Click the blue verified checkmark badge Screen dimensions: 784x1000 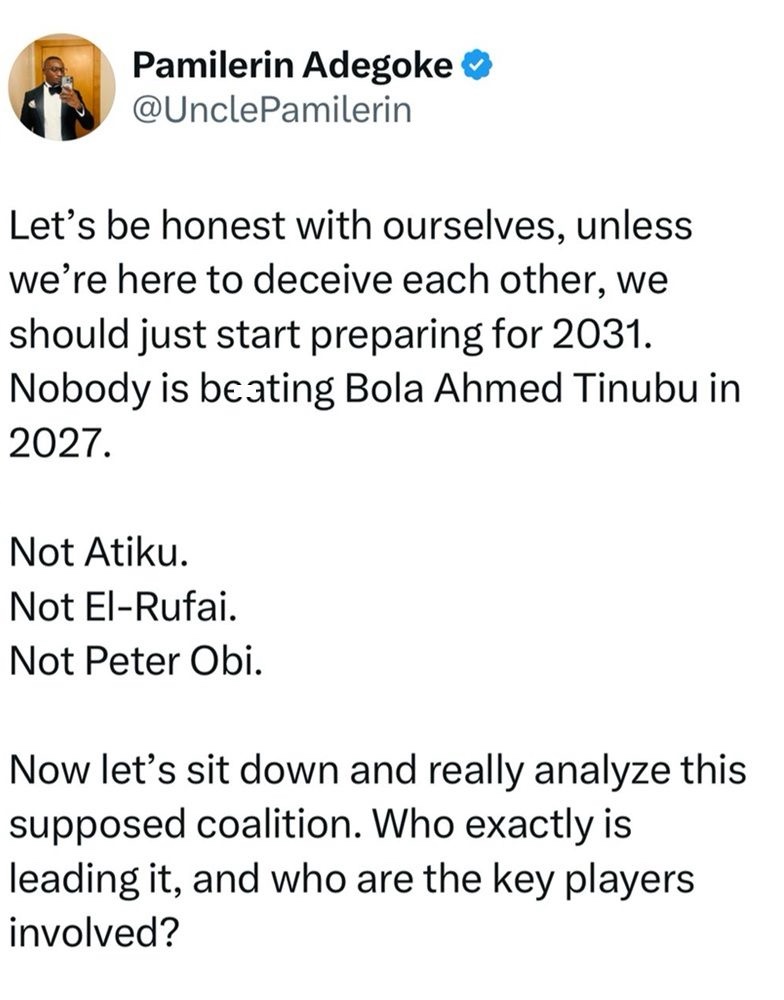pos(477,65)
